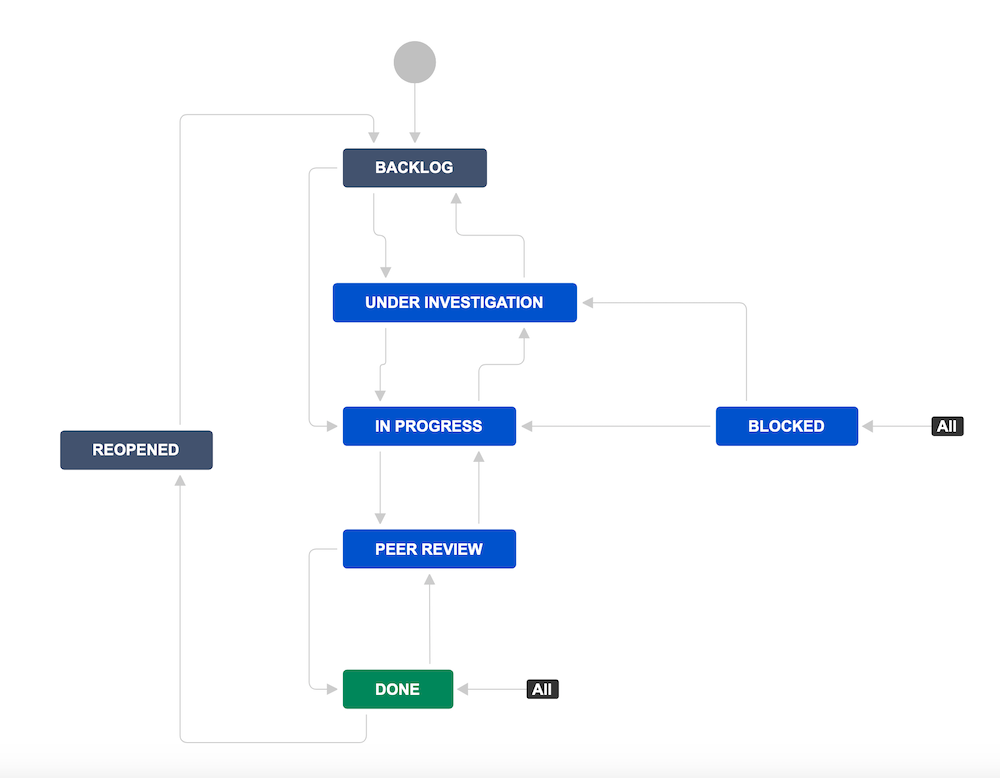Select the REOPENED status node
The image size is (1000, 778).
coord(136,449)
